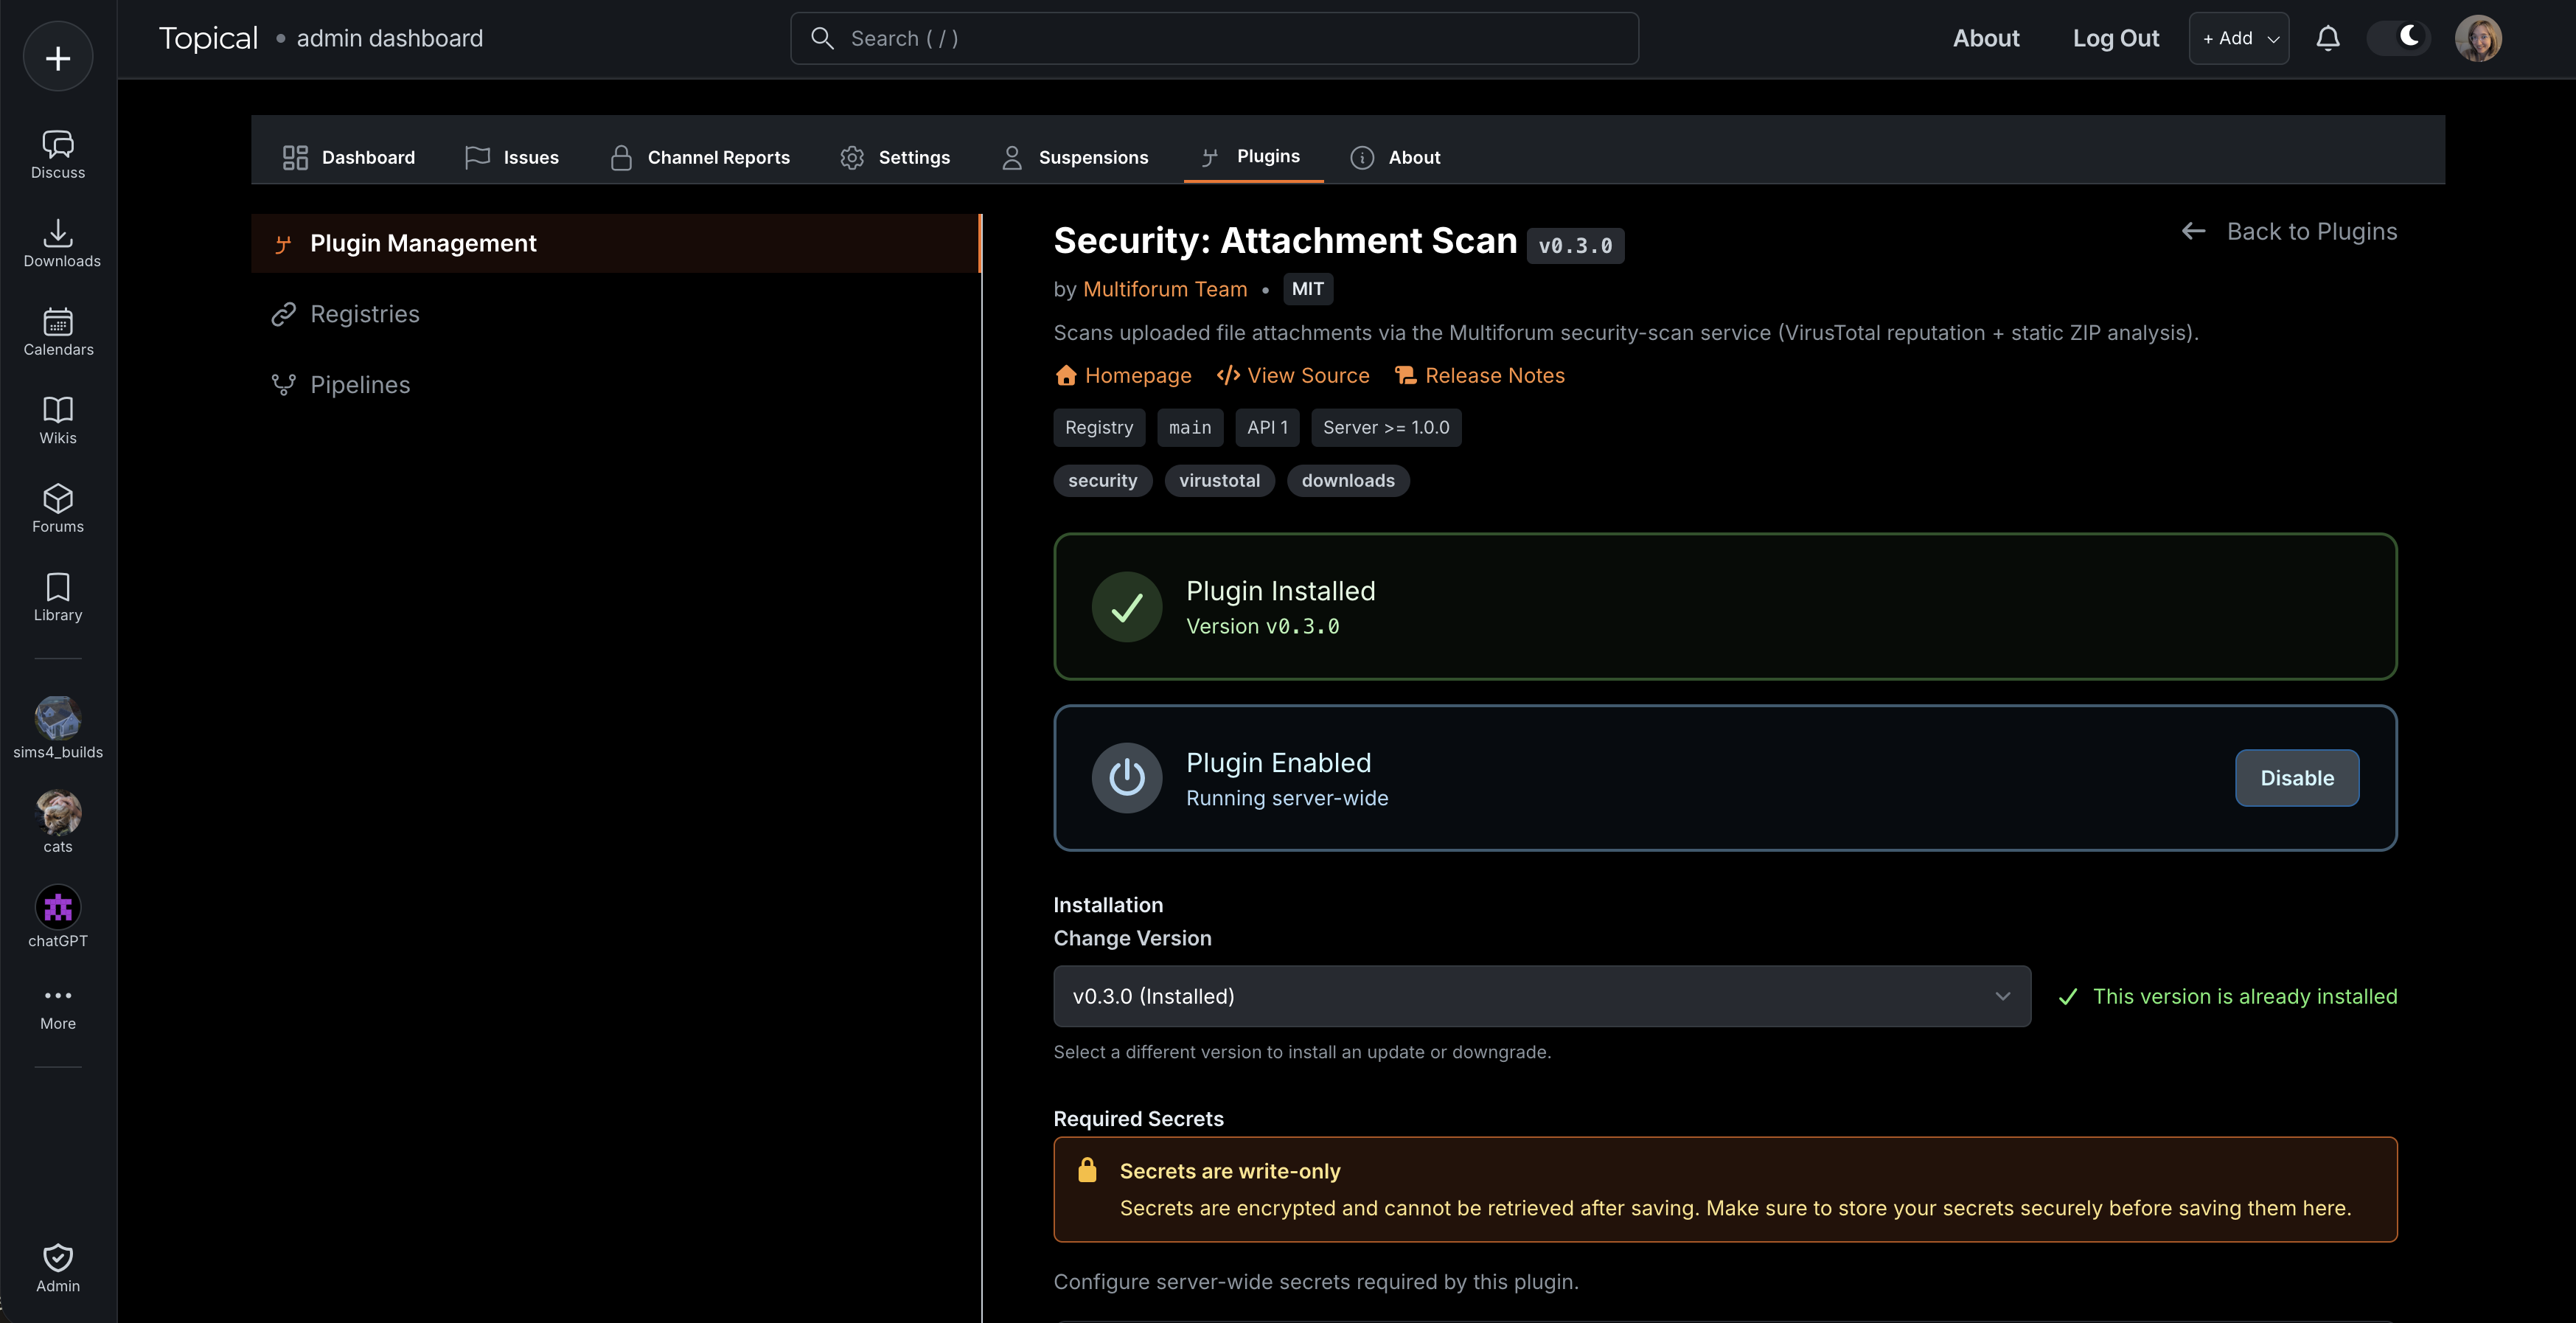
Task: Switch to the Channel Reports tab
Action: tap(700, 157)
